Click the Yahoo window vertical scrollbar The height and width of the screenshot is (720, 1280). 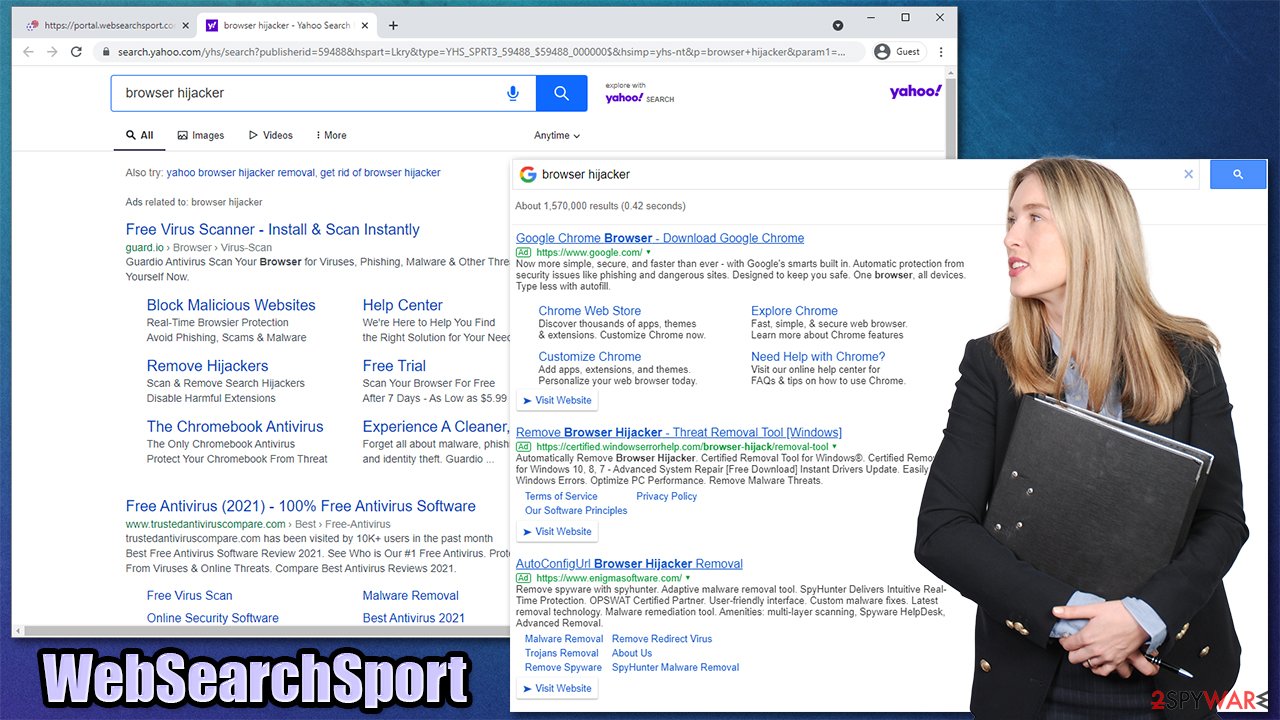950,120
